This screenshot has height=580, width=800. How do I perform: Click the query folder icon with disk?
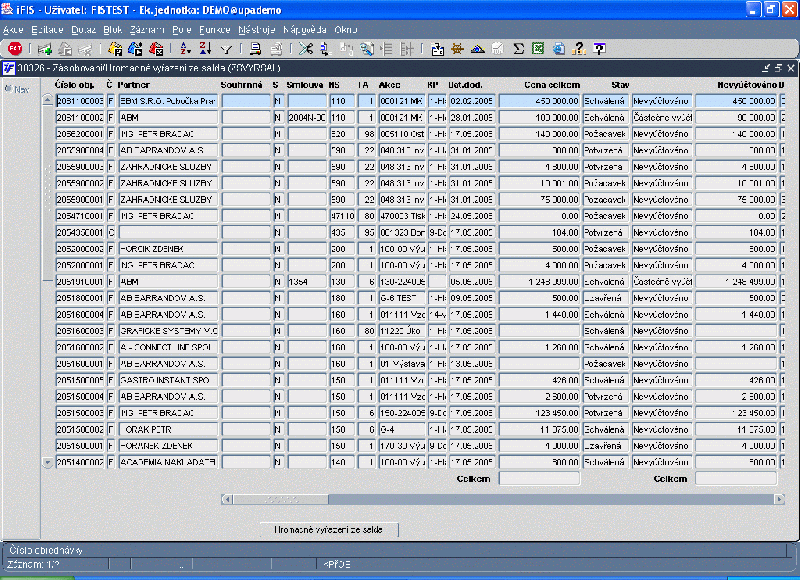point(115,49)
